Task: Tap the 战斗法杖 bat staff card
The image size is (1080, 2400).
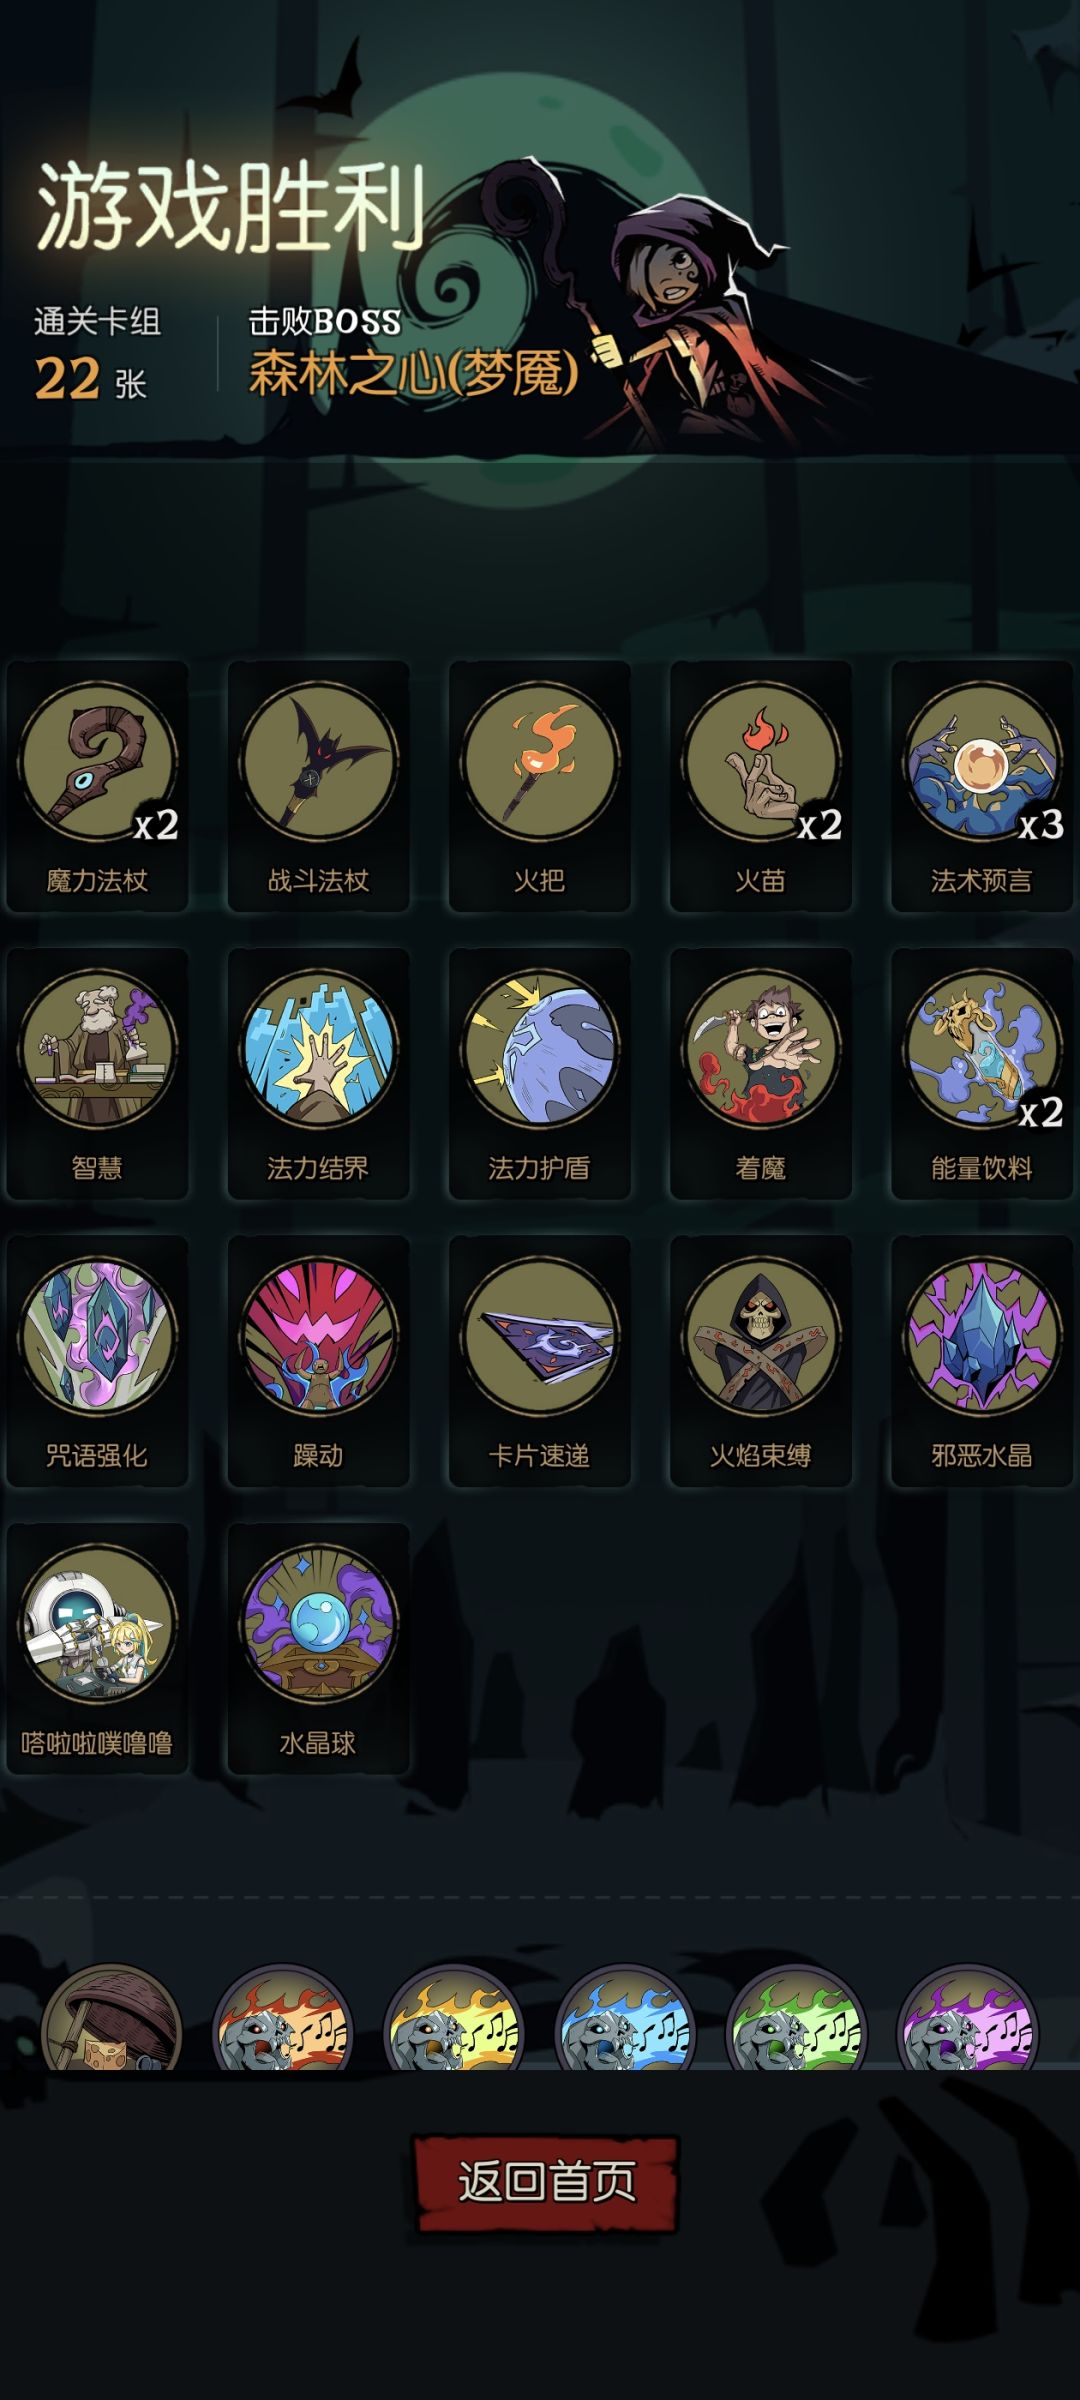Action: pos(318,786)
